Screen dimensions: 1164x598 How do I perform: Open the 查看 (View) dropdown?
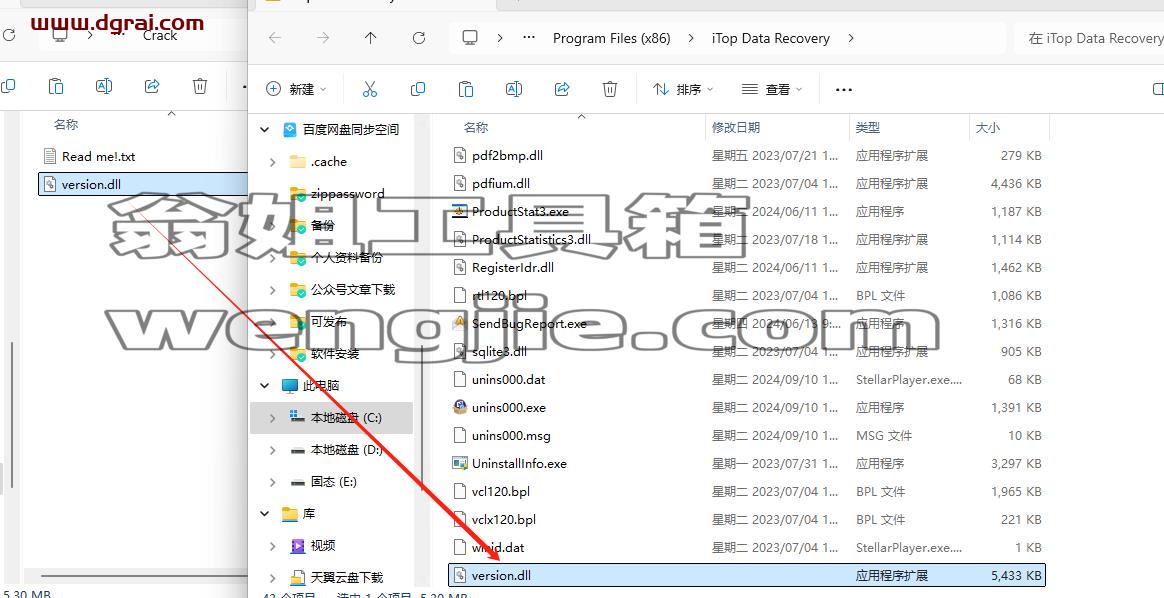pos(772,89)
